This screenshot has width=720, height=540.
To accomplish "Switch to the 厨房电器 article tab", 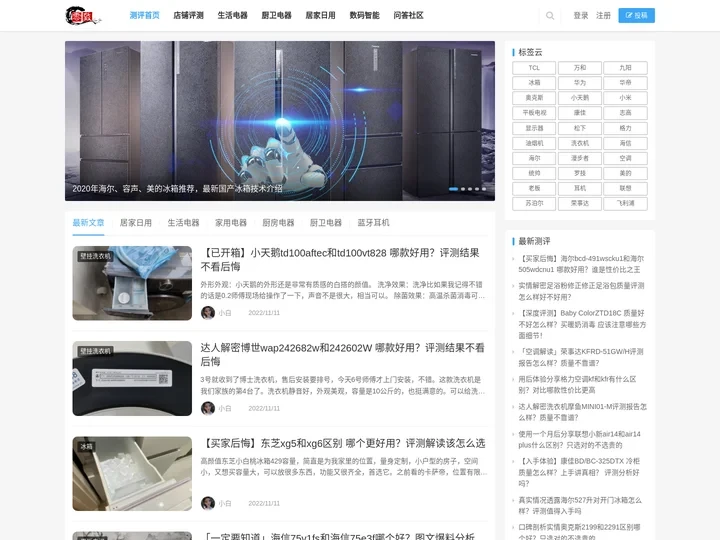I will [278, 223].
